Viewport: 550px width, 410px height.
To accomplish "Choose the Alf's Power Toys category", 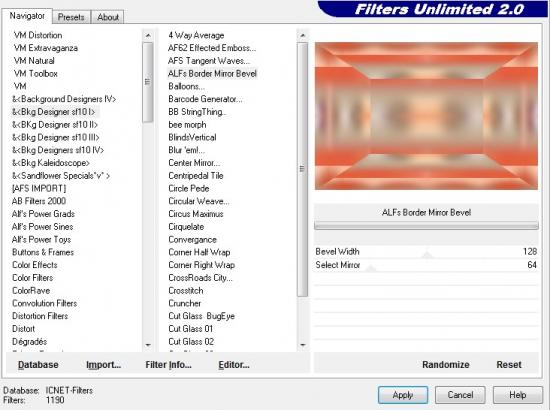I will (41, 240).
